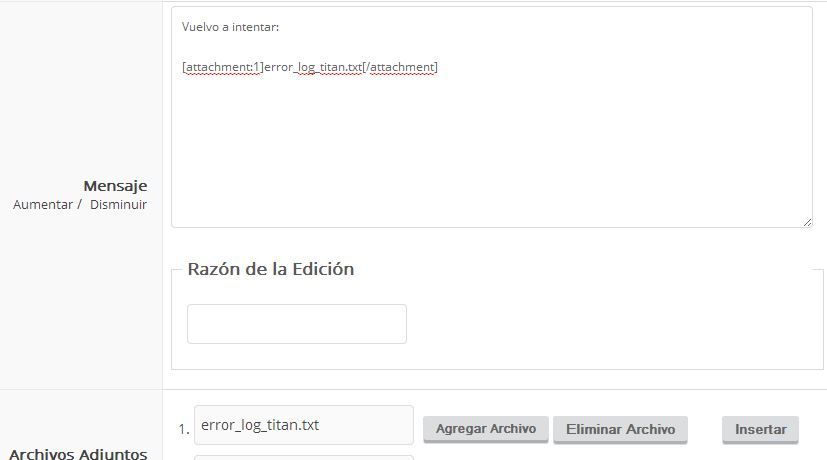This screenshot has height=460, width=827.
Task: Click the slash separator between Aumentar and Disminuir
Action: click(x=79, y=205)
